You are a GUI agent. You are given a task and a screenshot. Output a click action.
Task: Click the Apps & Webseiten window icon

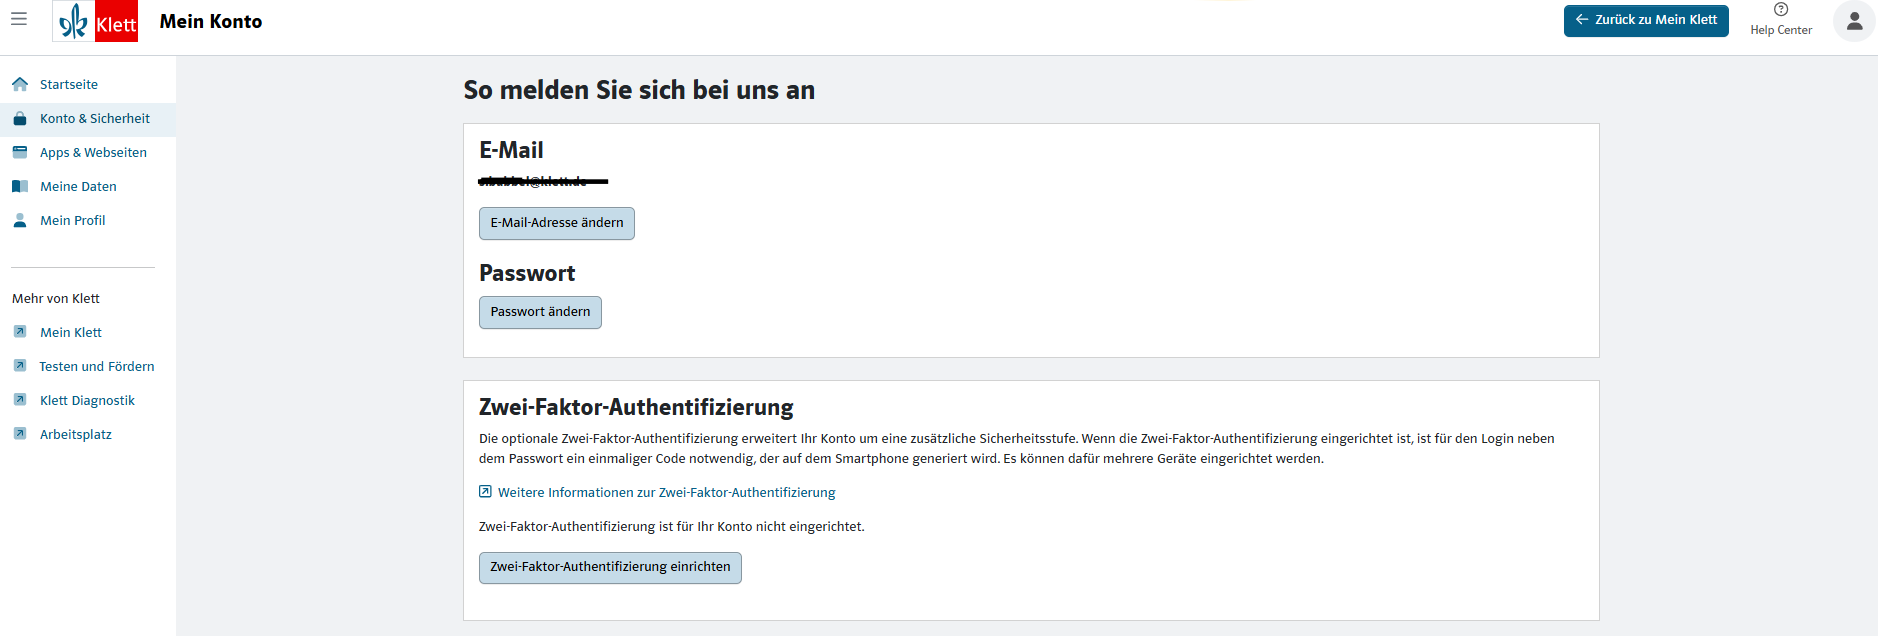click(x=20, y=152)
